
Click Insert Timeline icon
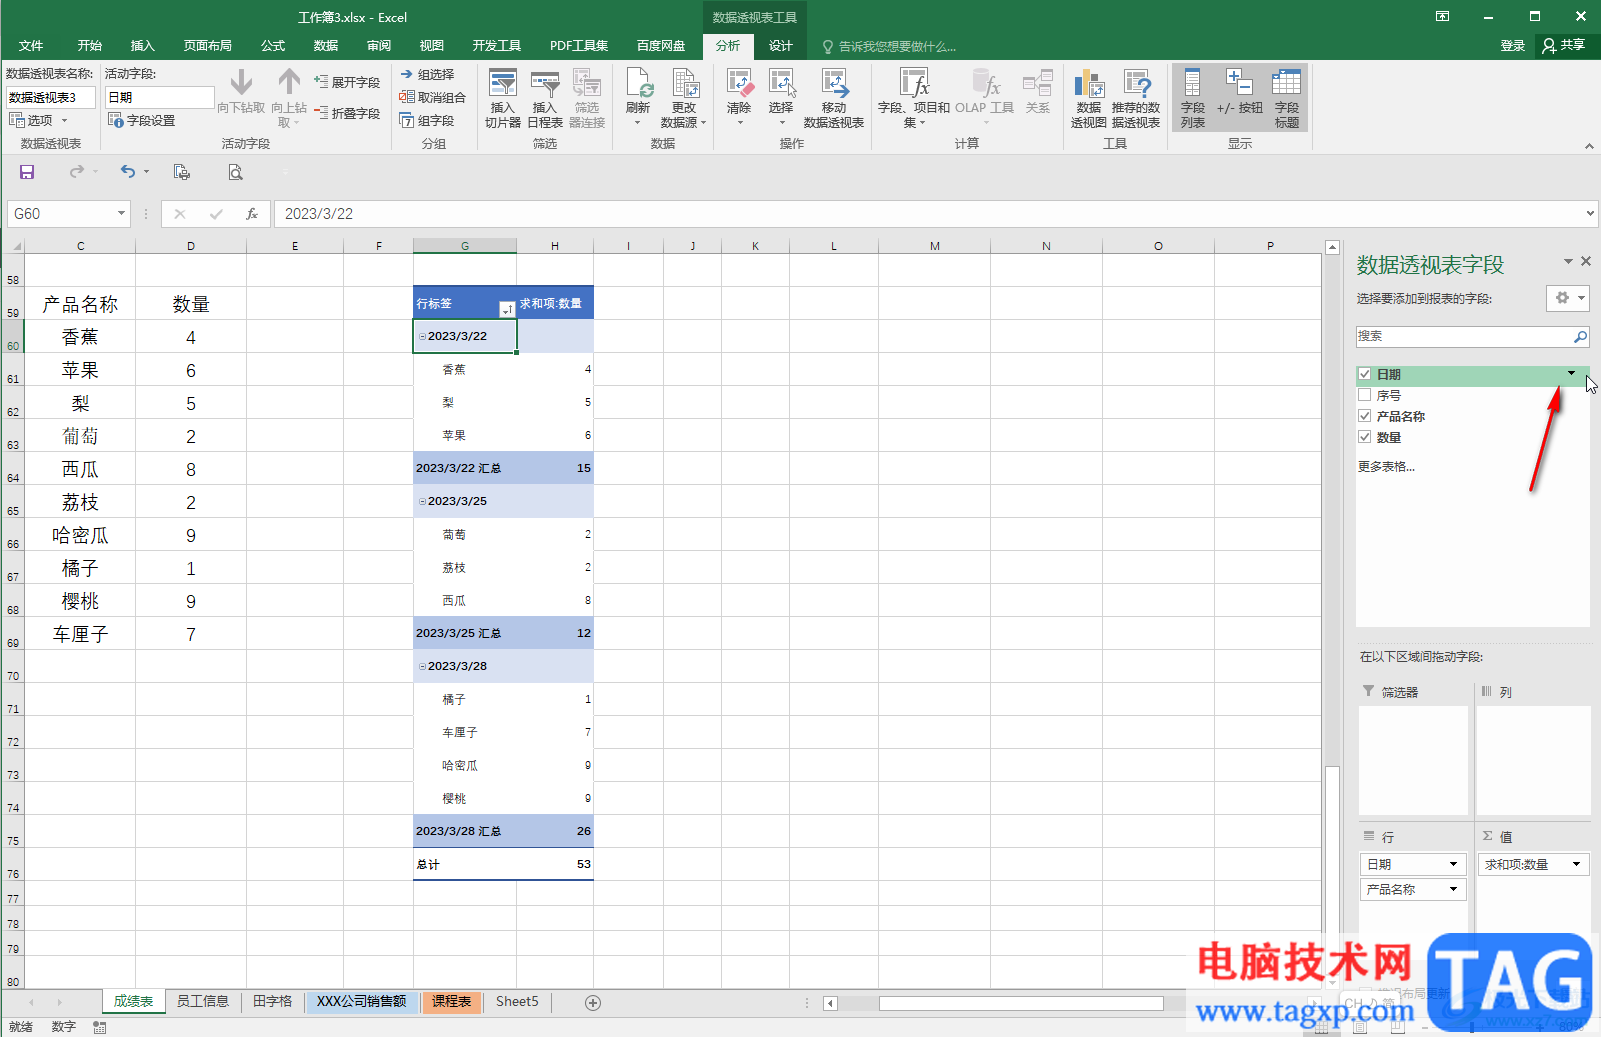click(545, 98)
